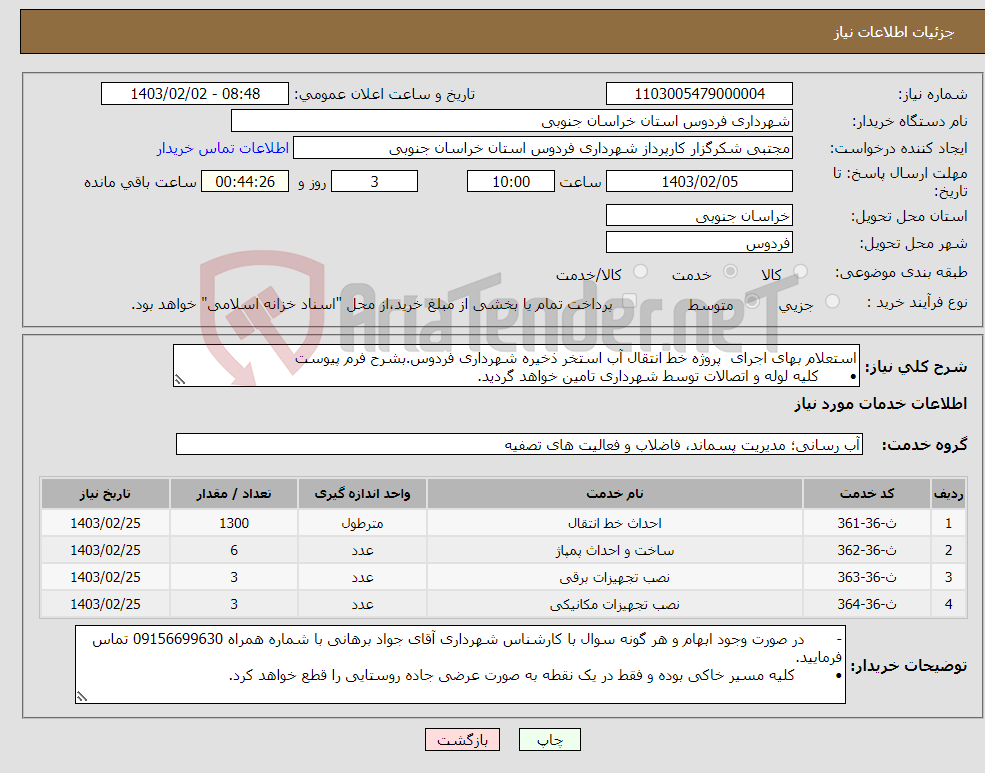985x773 pixels.
Task: Click the احداث خط انتقال service name
Action: click(615, 523)
